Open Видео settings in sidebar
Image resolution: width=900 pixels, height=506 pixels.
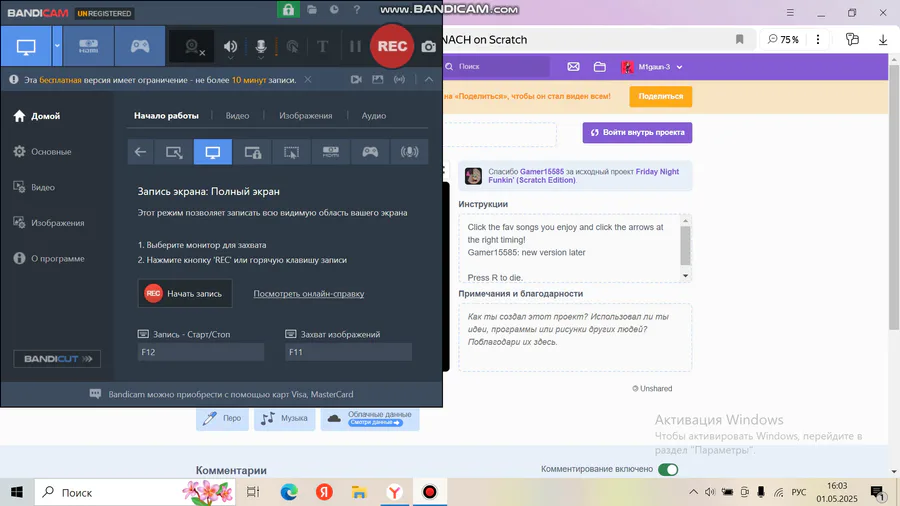click(x=34, y=187)
